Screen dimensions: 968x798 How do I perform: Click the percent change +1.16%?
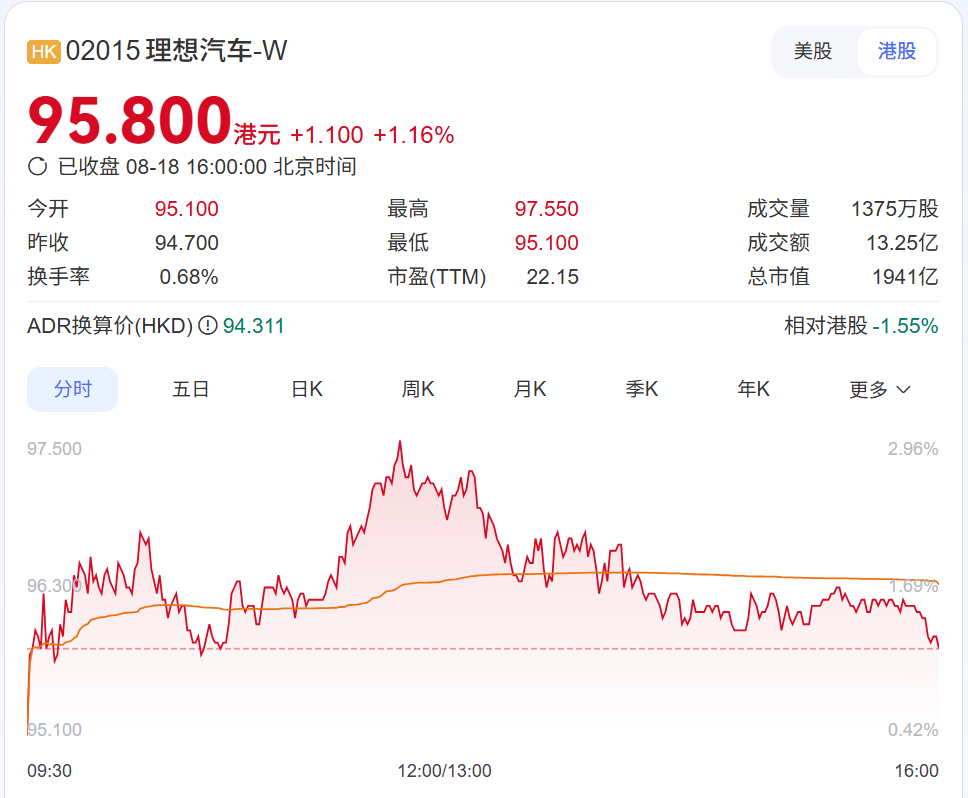click(414, 135)
